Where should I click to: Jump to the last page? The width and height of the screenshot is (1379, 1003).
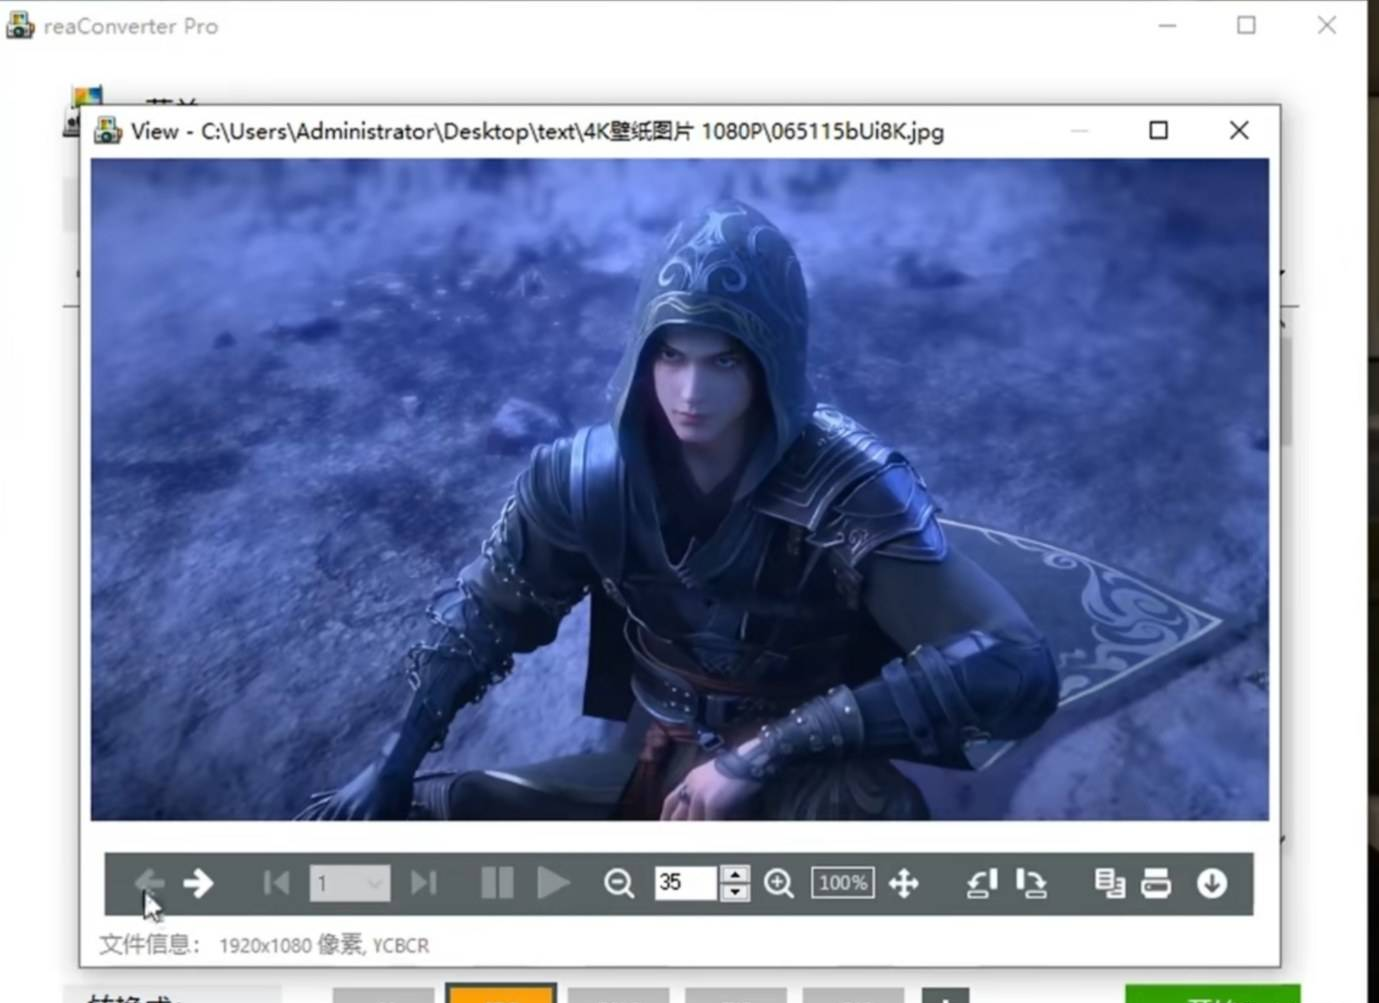tap(423, 883)
